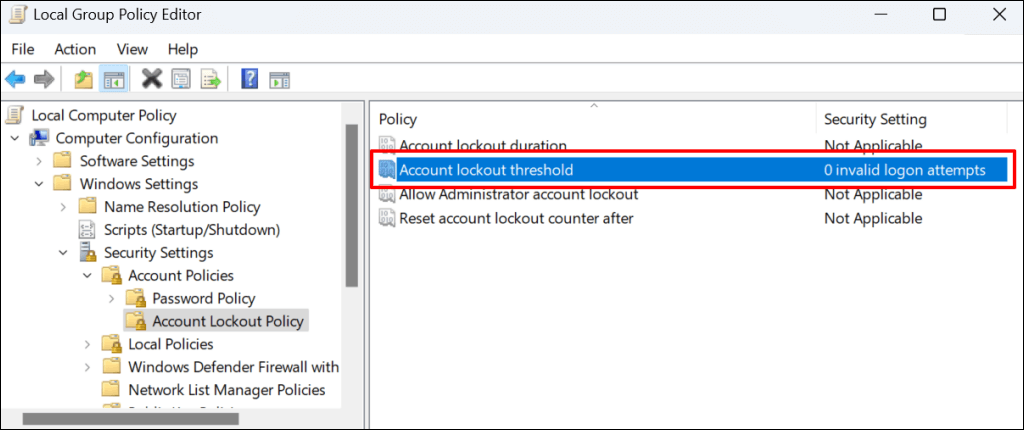Toggle Show/Hide Action Pane icon
This screenshot has width=1024, height=430.
pos(279,80)
